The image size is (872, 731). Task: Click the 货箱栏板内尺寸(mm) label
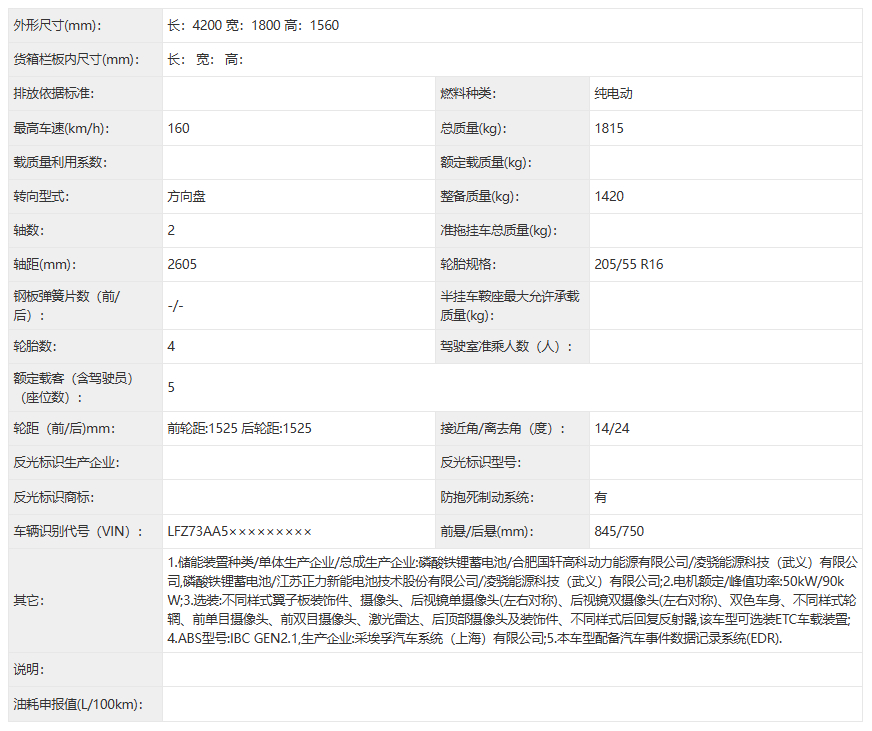click(76, 60)
